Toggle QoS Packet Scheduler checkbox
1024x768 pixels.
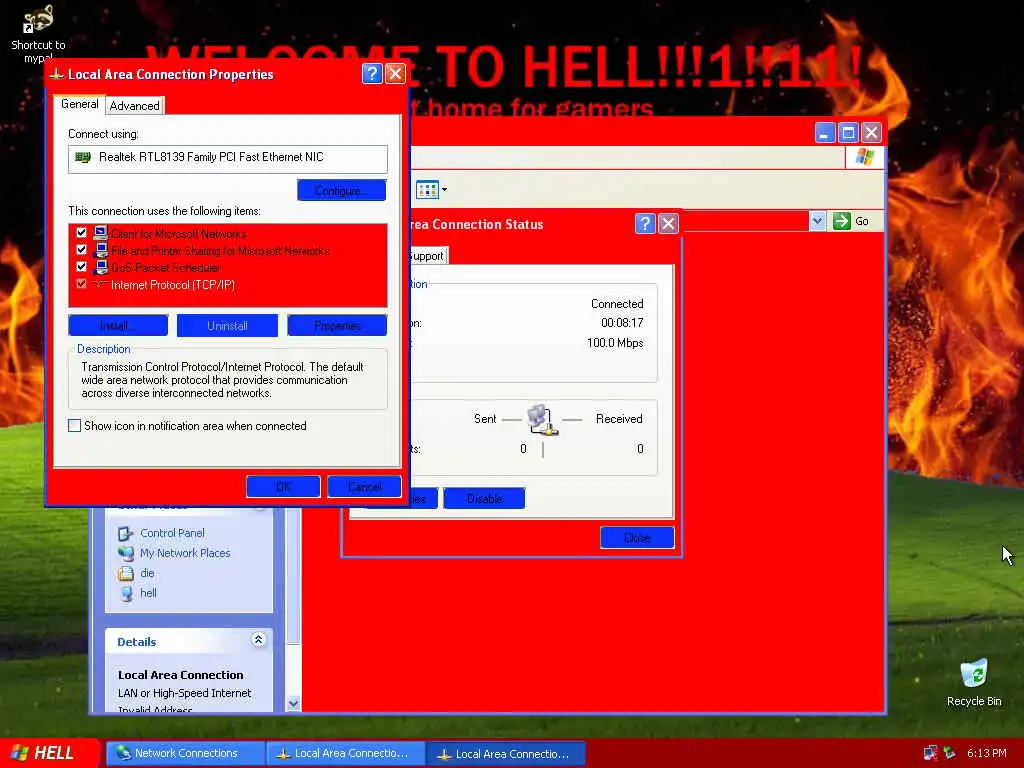point(81,266)
